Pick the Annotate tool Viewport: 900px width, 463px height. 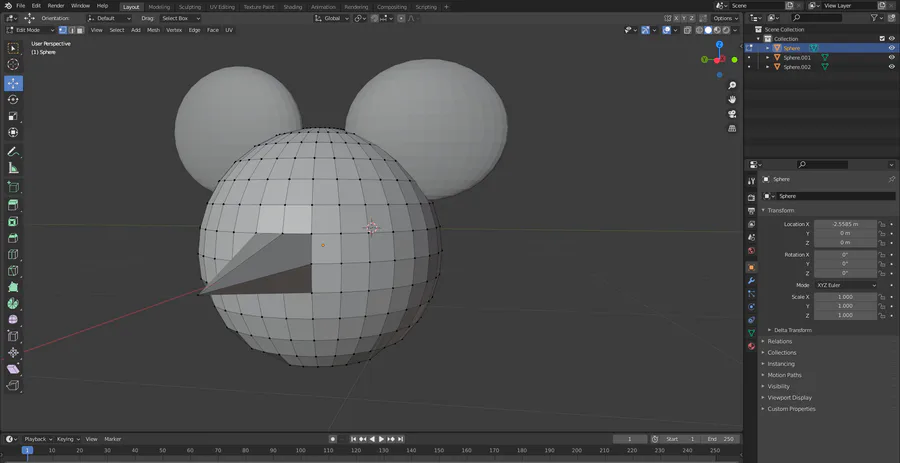13,152
